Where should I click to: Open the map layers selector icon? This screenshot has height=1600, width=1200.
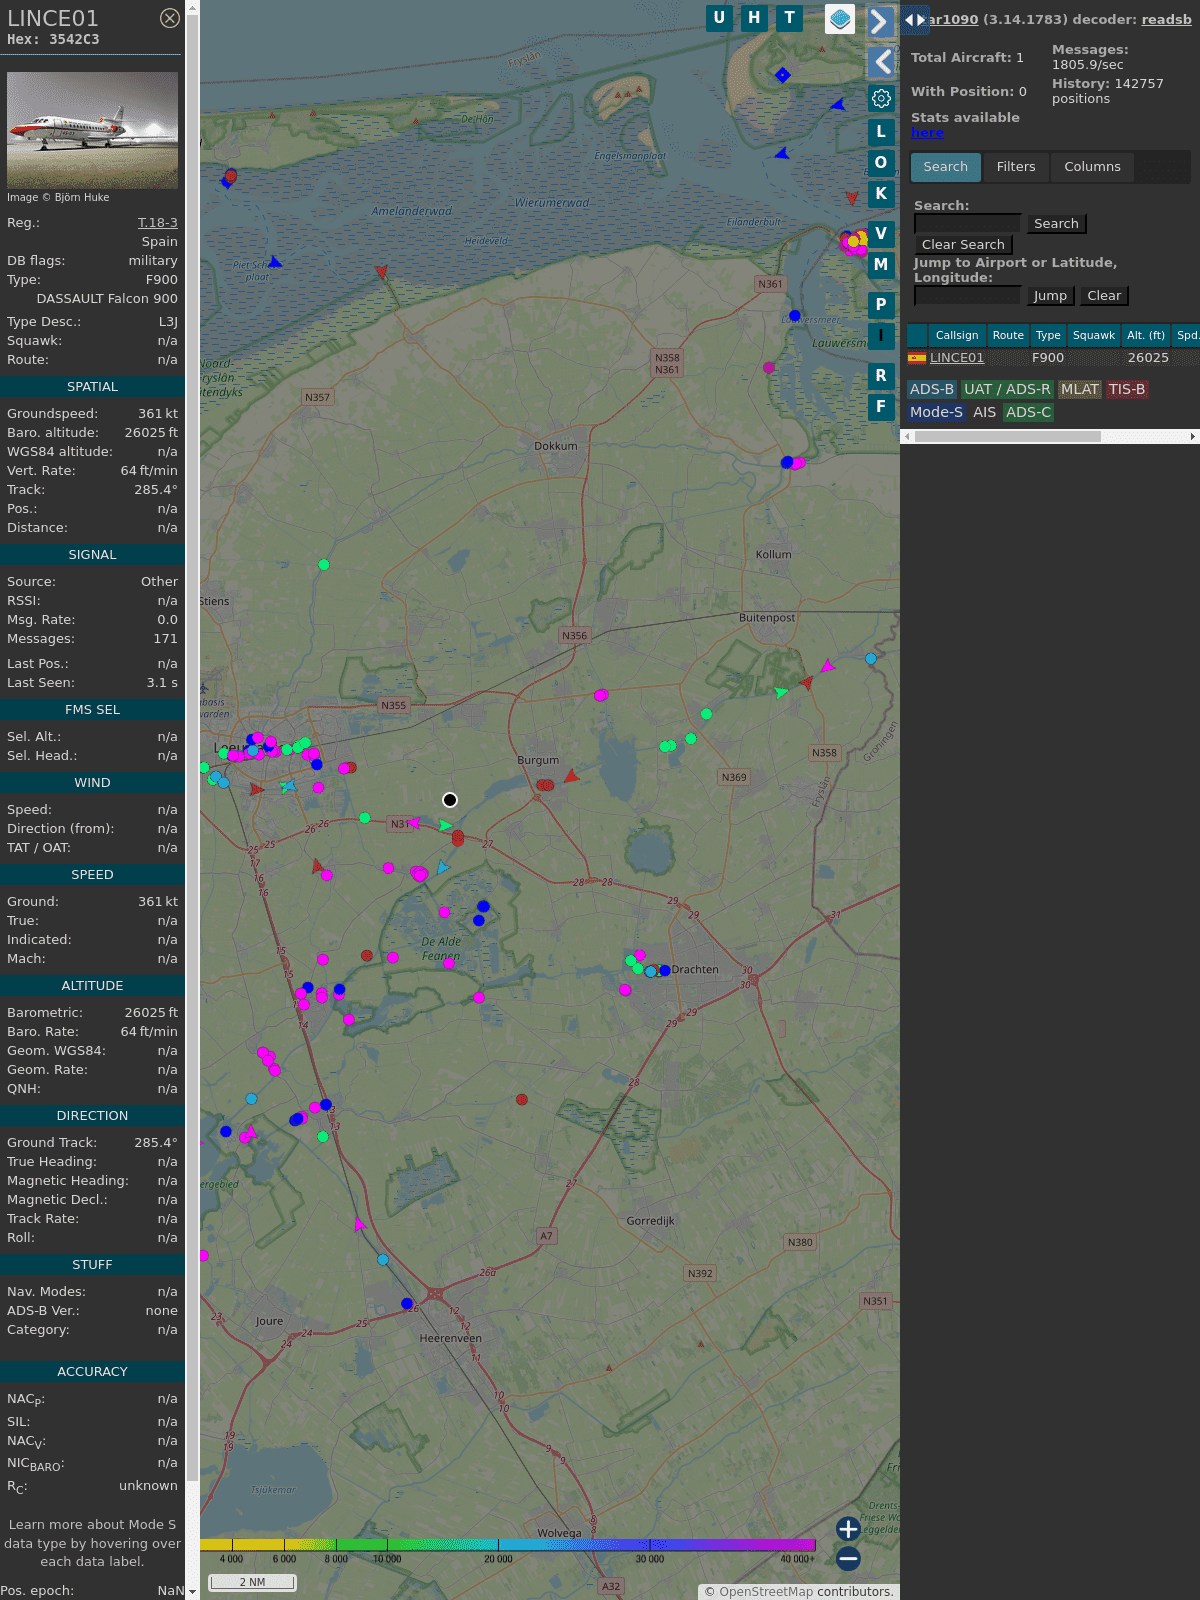pyautogui.click(x=840, y=19)
